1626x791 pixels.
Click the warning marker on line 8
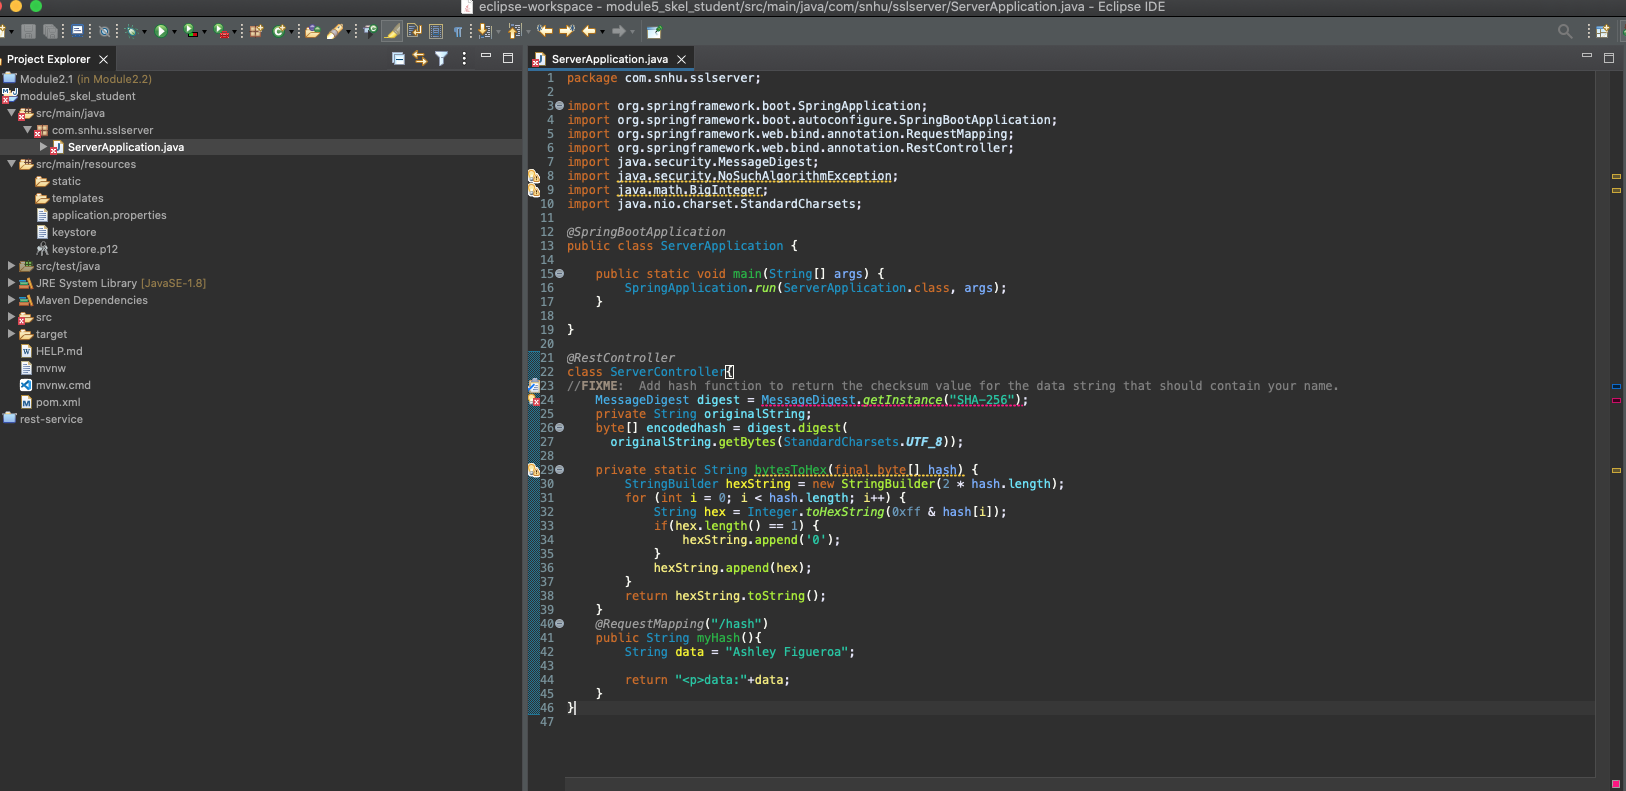534,176
